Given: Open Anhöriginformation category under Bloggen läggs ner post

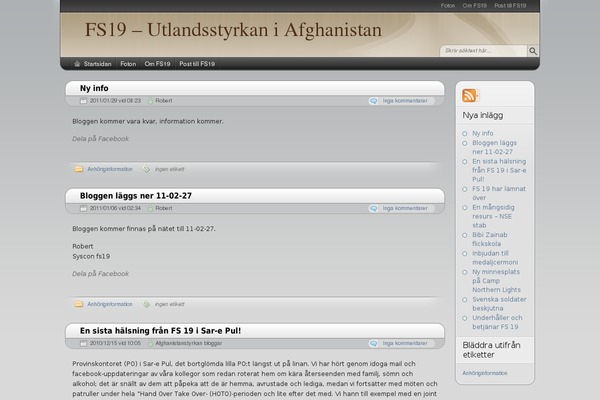Looking at the screenshot, I should pyautogui.click(x=110, y=304).
